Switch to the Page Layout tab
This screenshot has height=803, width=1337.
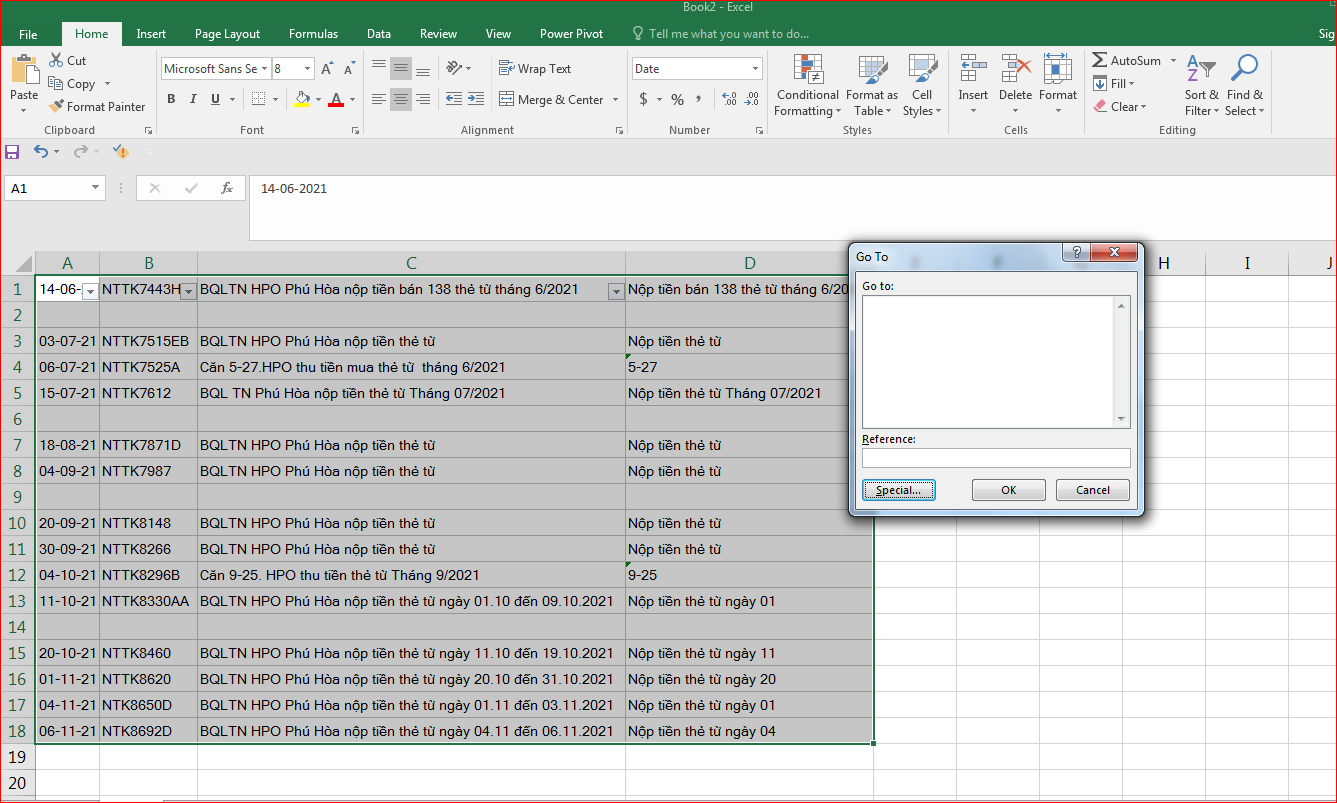[x=227, y=34]
